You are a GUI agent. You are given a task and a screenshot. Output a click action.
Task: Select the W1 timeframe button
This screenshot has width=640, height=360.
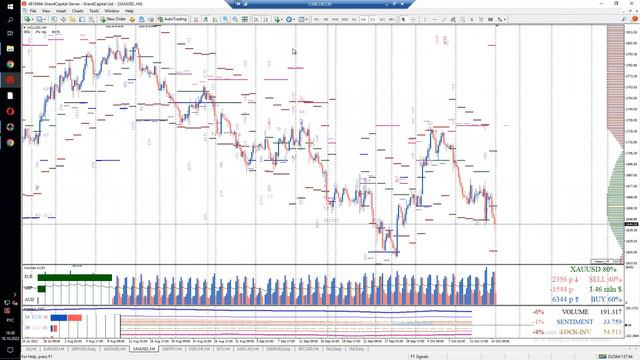(x=382, y=19)
